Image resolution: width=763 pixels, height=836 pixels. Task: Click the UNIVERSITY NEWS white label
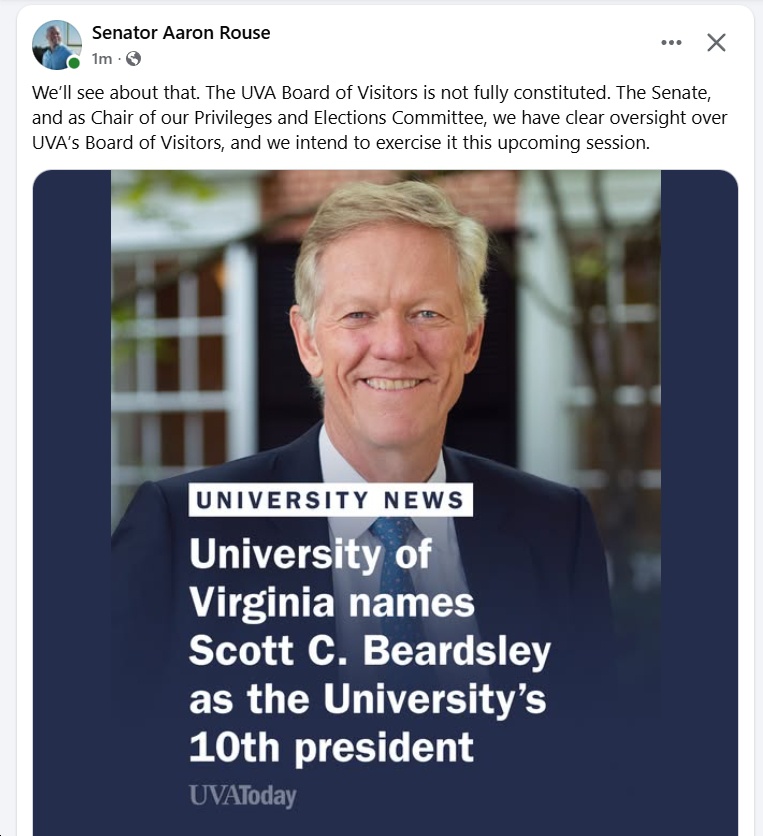click(330, 500)
